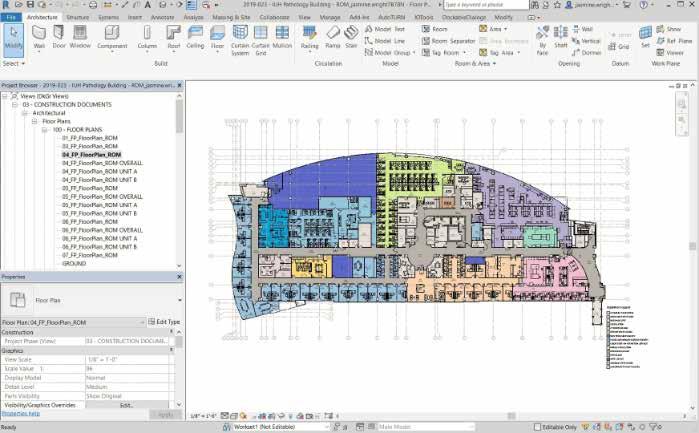The height and width of the screenshot is (433, 699).
Task: Select the Wall opening tool
Action: (x=582, y=29)
